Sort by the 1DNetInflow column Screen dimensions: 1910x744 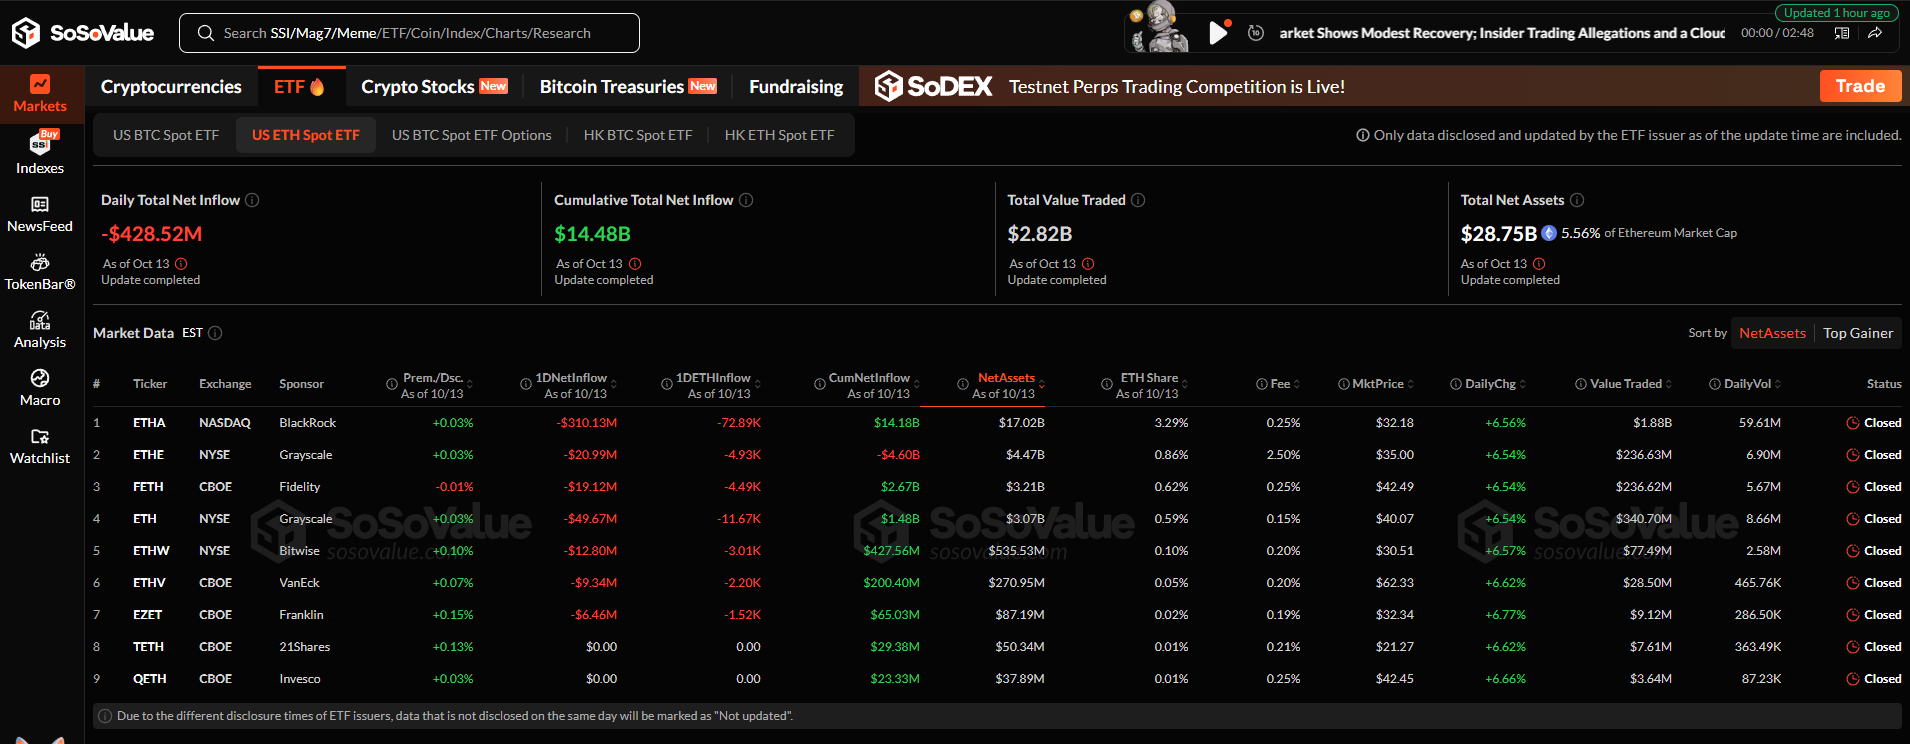(571, 378)
